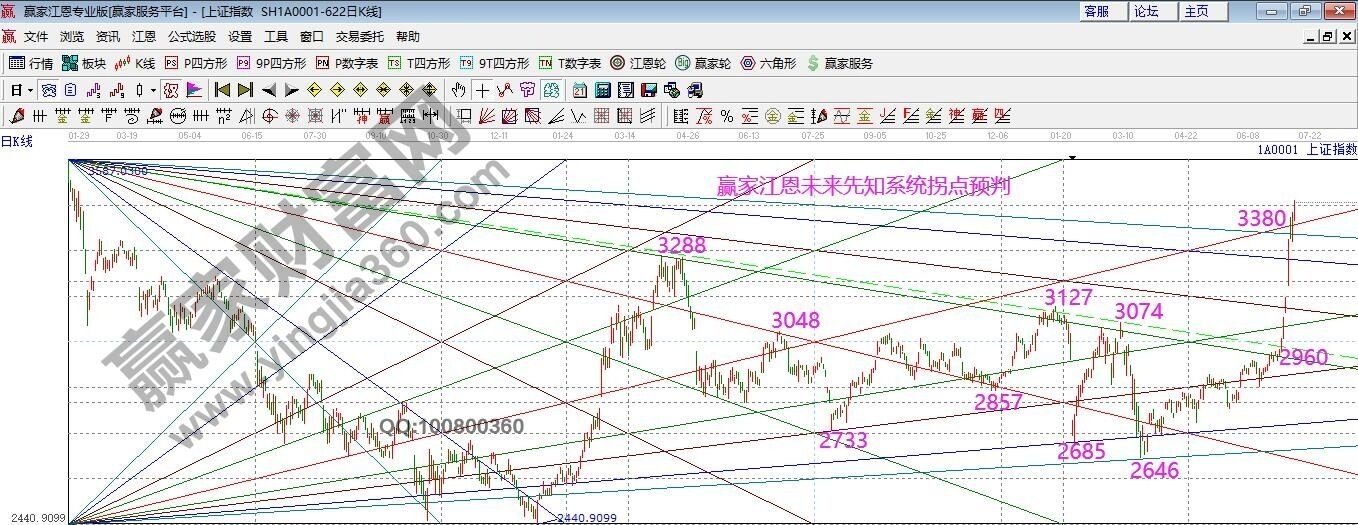Open the 江恩 menu
Viewport: 1358px width, 525px height.
pyautogui.click(x=144, y=36)
